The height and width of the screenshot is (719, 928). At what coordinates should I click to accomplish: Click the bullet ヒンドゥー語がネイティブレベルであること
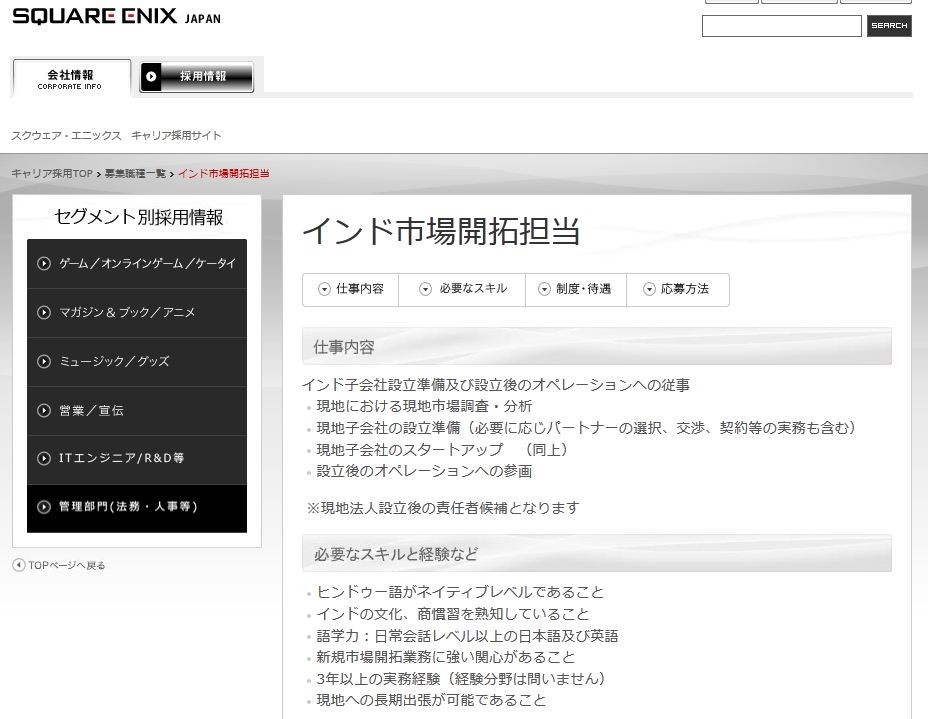(460, 592)
